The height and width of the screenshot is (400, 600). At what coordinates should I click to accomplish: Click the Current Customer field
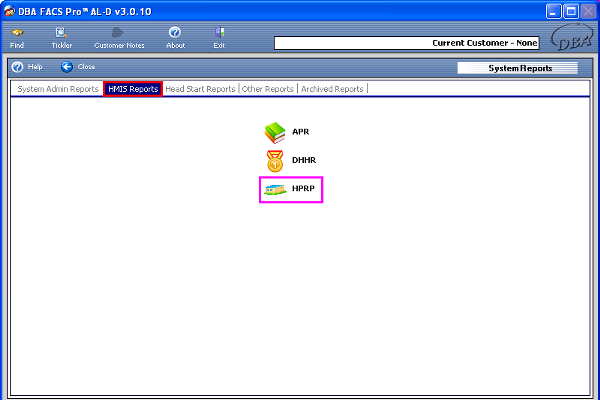tap(406, 43)
